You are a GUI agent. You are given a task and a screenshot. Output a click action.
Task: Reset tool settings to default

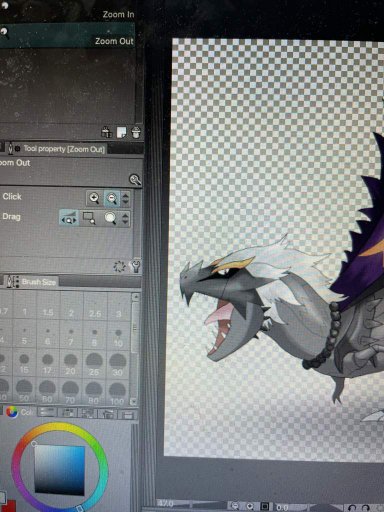(x=119, y=266)
